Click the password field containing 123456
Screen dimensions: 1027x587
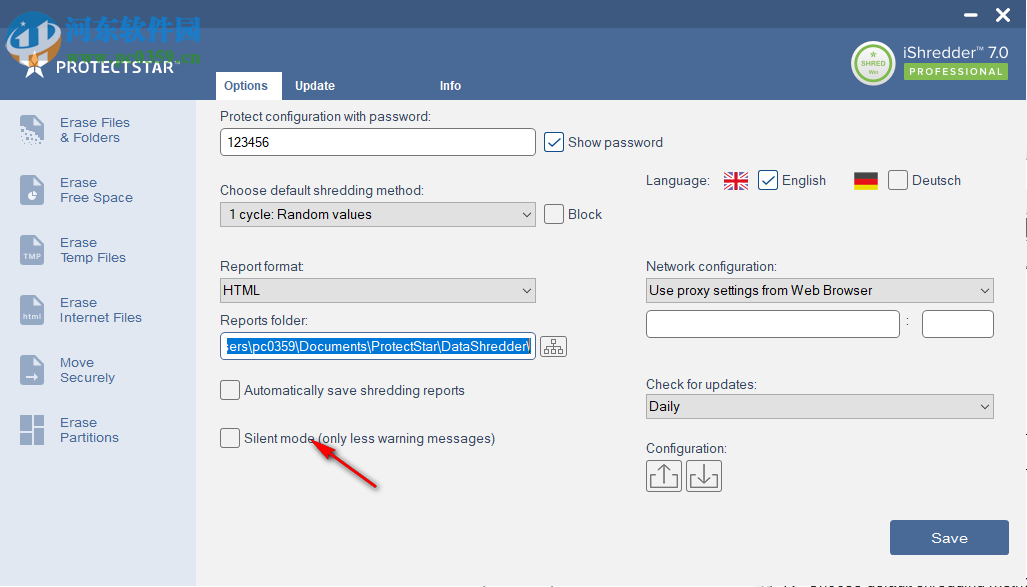tap(378, 142)
